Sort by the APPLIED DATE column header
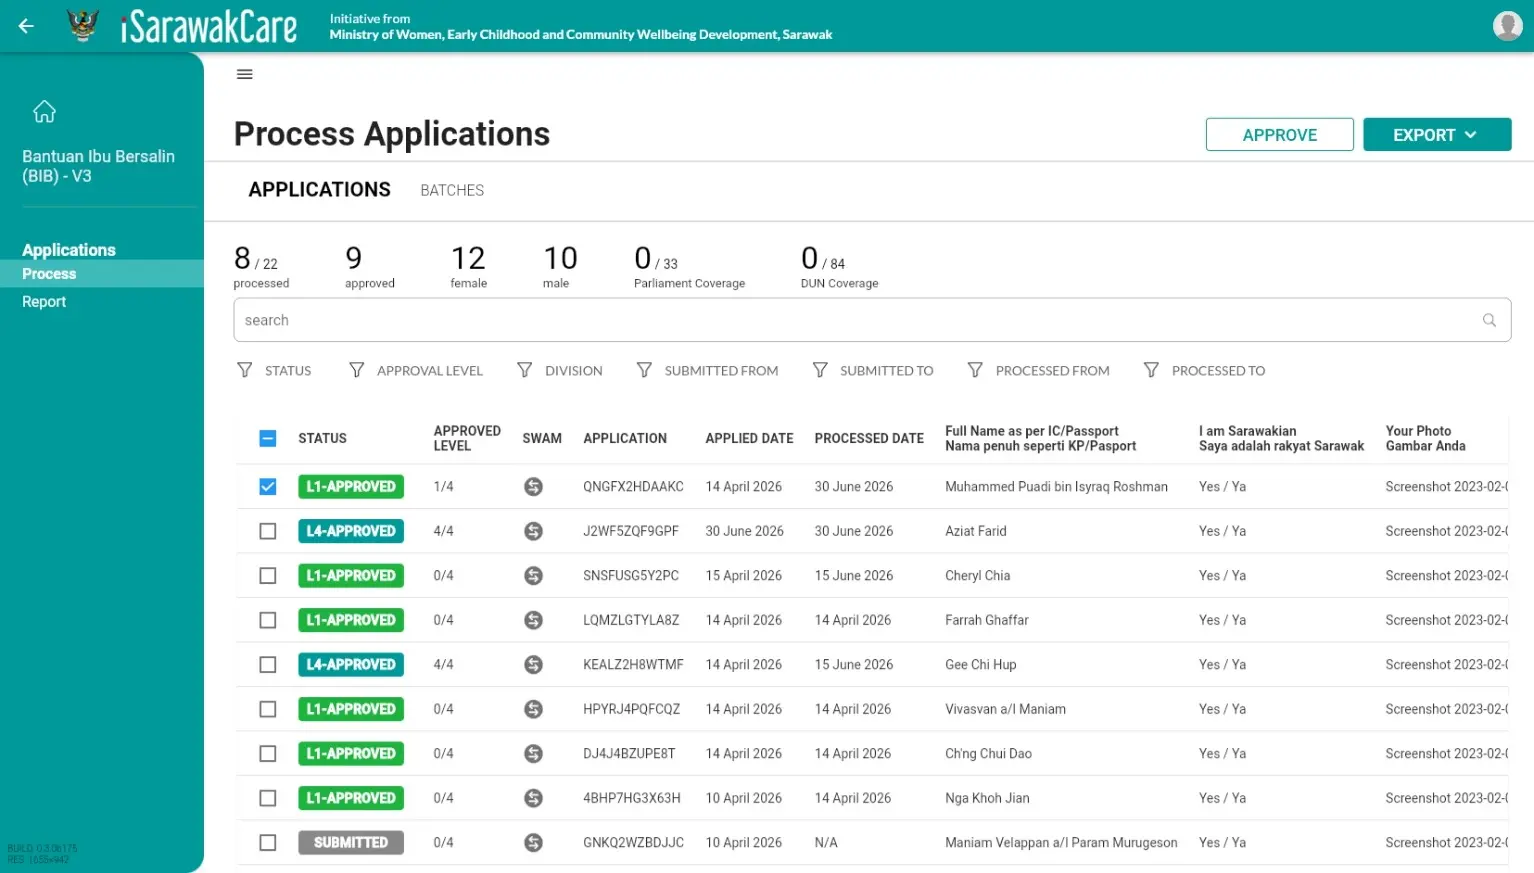Screen dimensions: 1534x873 tap(749, 438)
